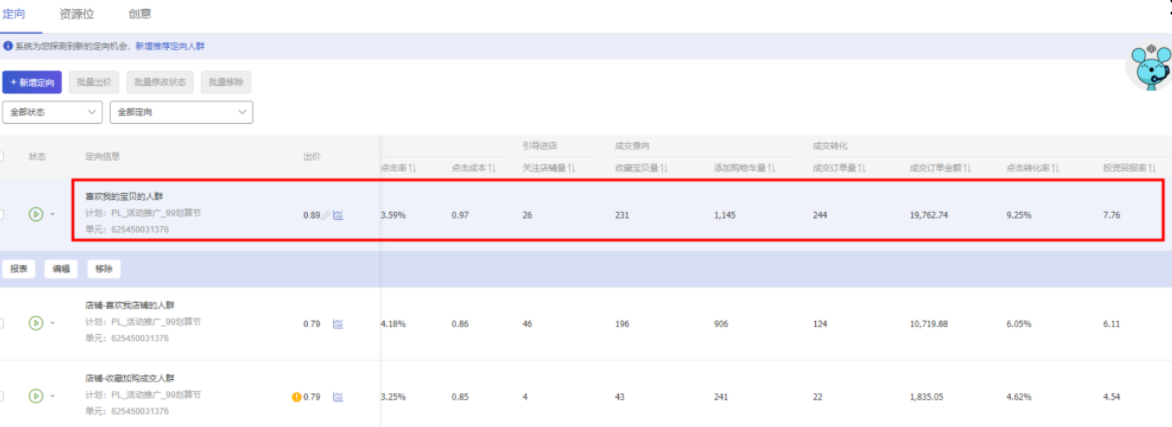Sort by 成交订单金额 column arrows
This screenshot has height=427, width=1172.
[966, 168]
